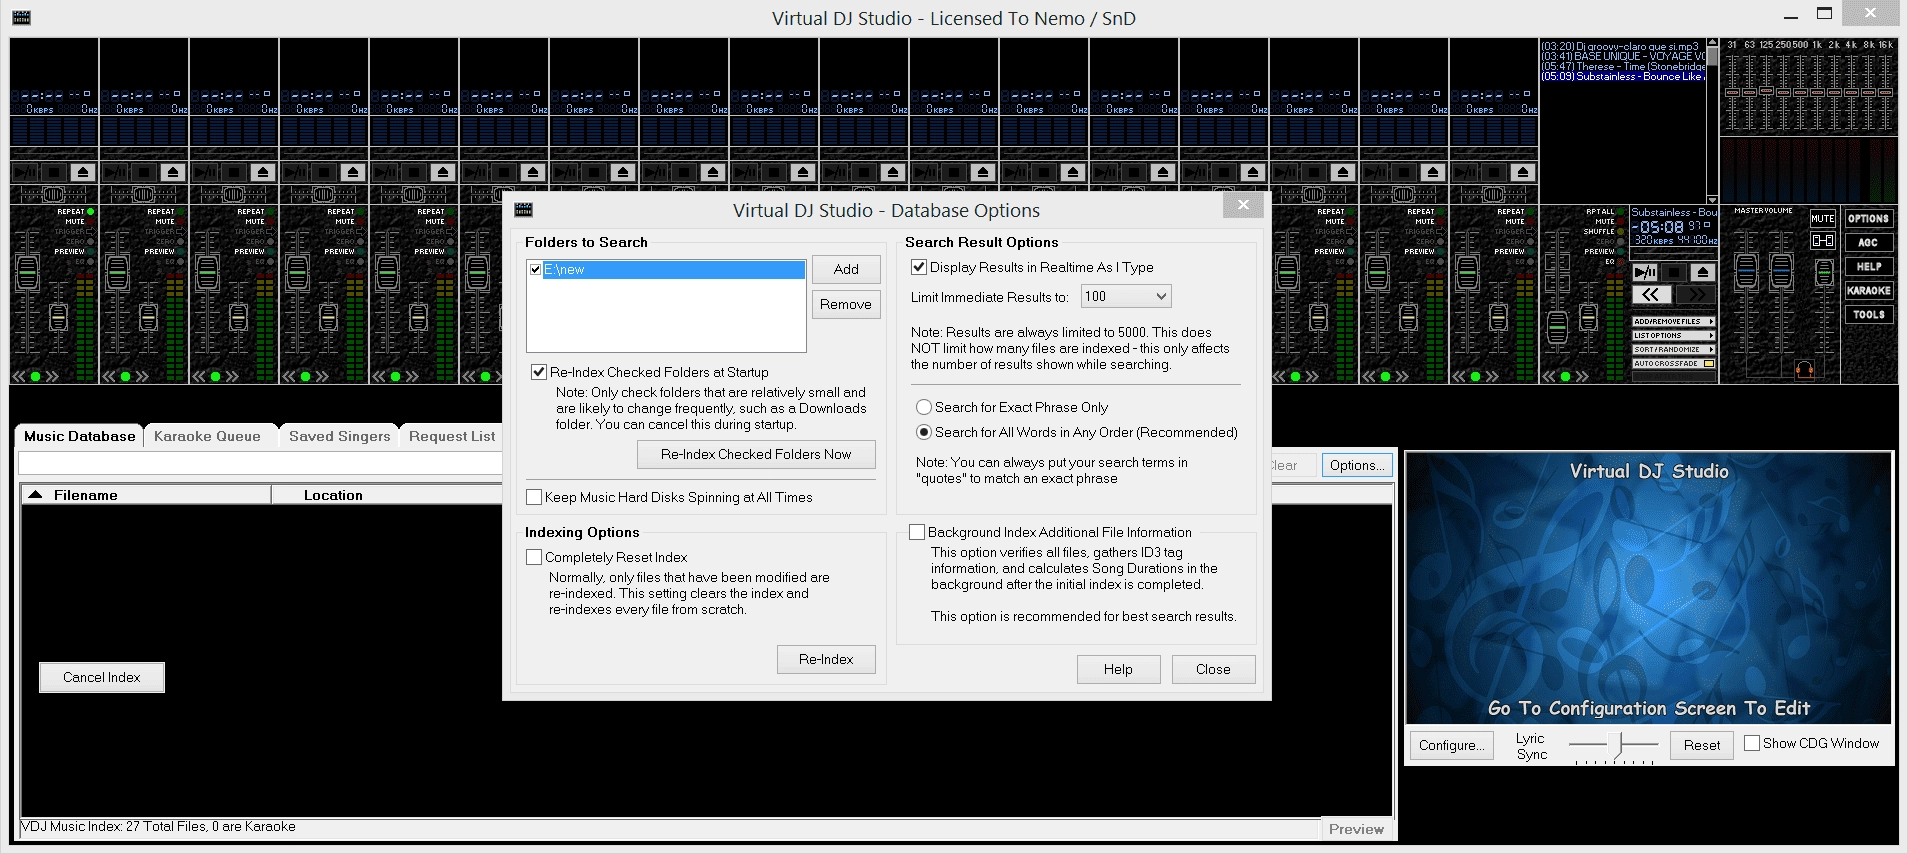1908x854 pixels.
Task: Click the orange headphones icon under master volume
Action: (x=1804, y=370)
